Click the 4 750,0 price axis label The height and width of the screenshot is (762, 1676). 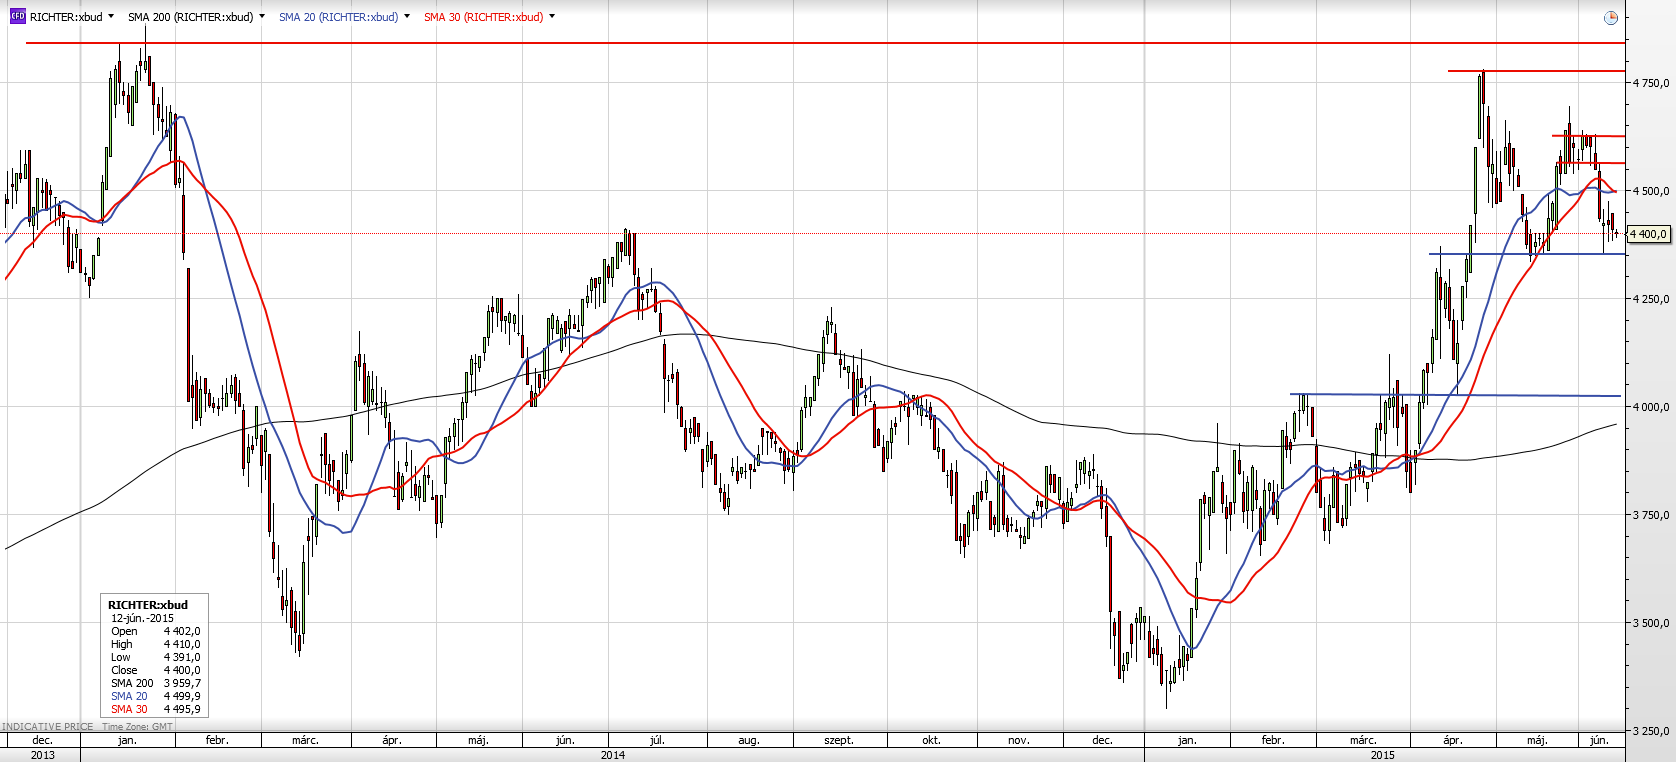1651,83
